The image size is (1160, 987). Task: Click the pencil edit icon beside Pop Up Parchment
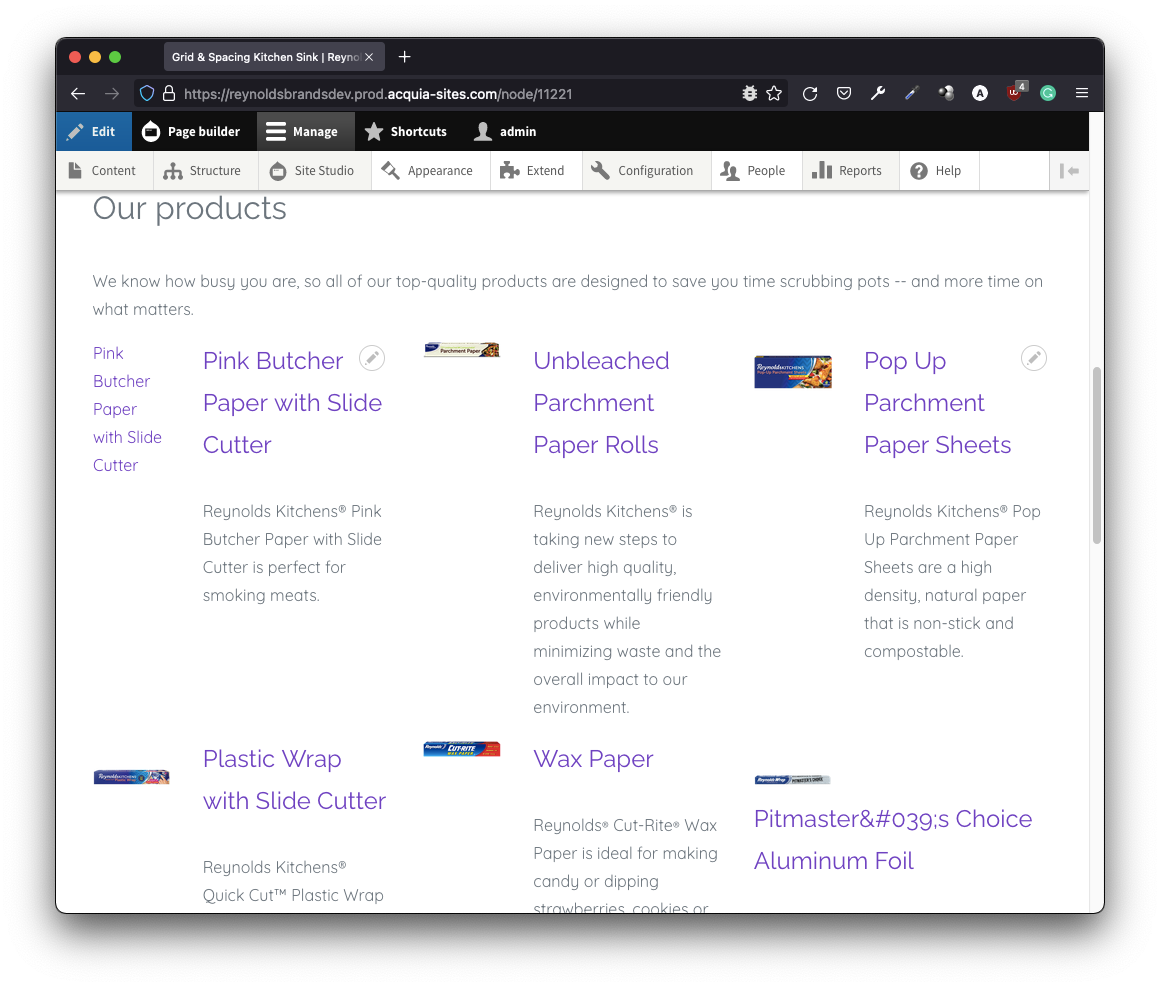coord(1034,358)
